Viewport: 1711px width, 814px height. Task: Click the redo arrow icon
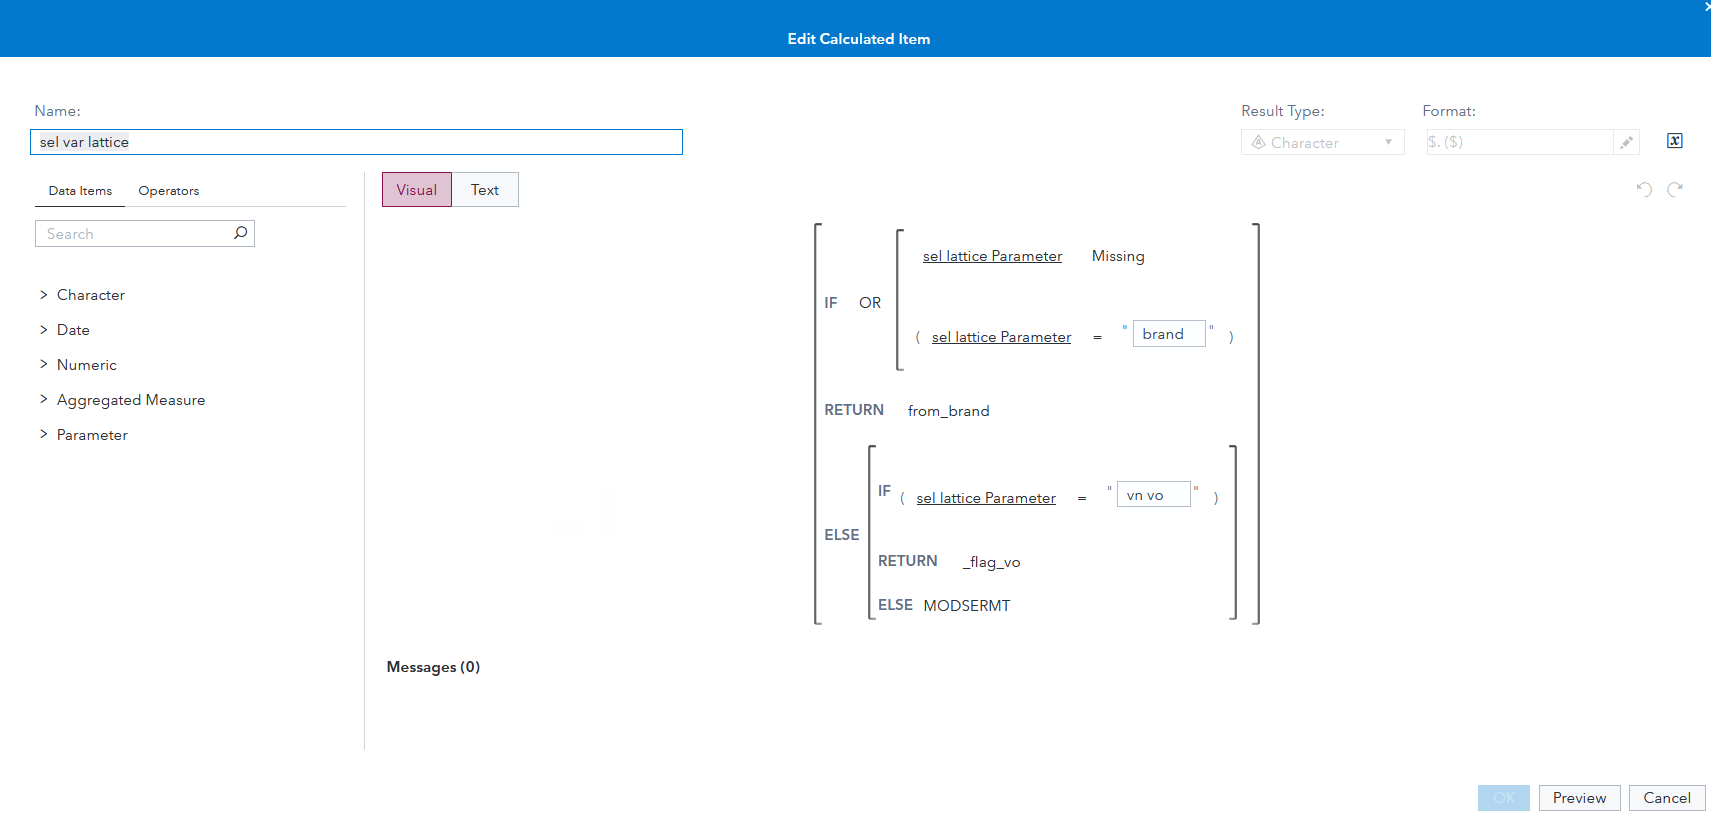pos(1675,189)
